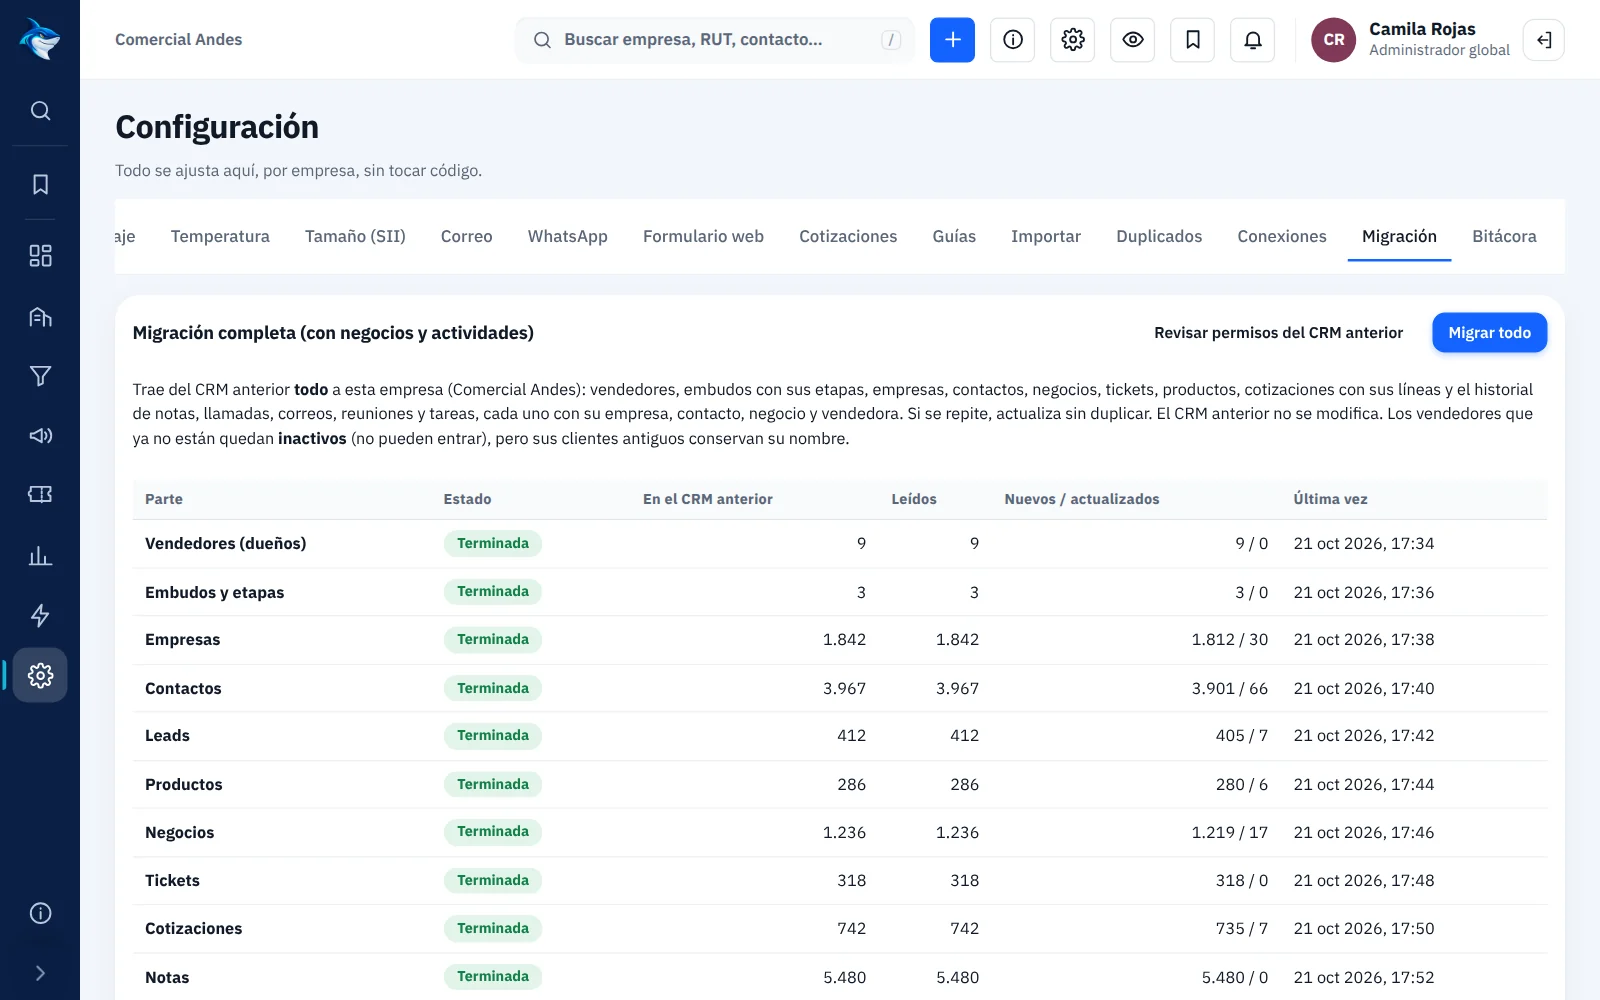1600x1000 pixels.
Task: Click the Comercial Andes company name
Action: pyautogui.click(x=178, y=40)
